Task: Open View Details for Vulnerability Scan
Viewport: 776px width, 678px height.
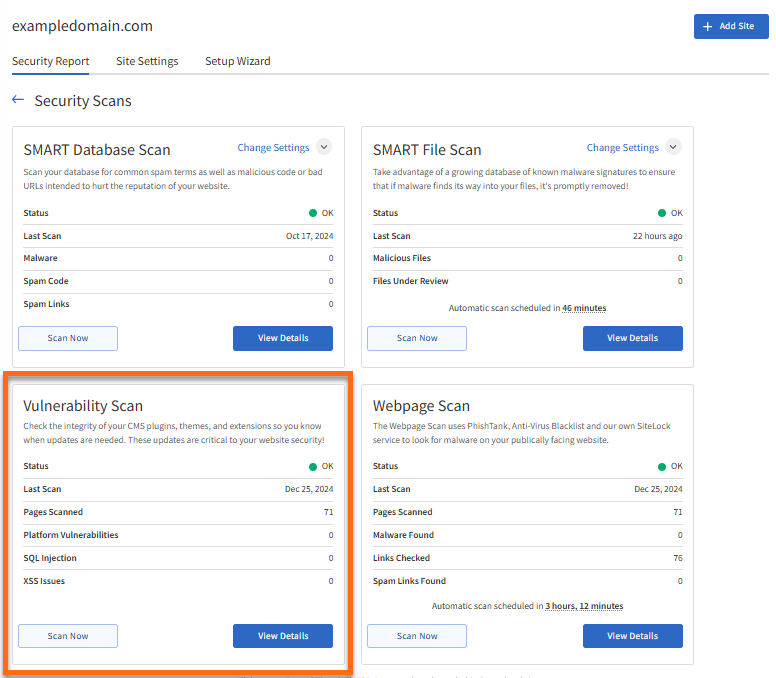Action: point(283,636)
